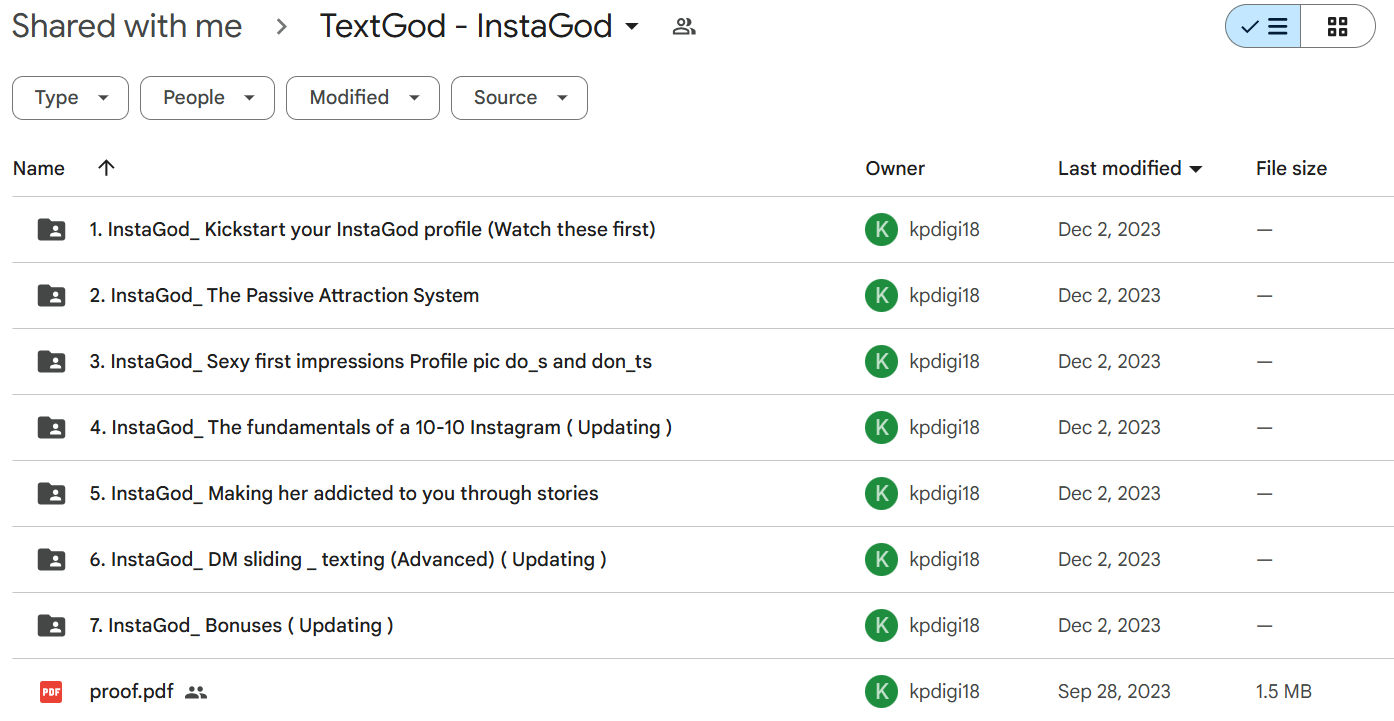Click the PDF icon of proof.pdf
Viewport: 1394px width, 721px height.
point(51,692)
